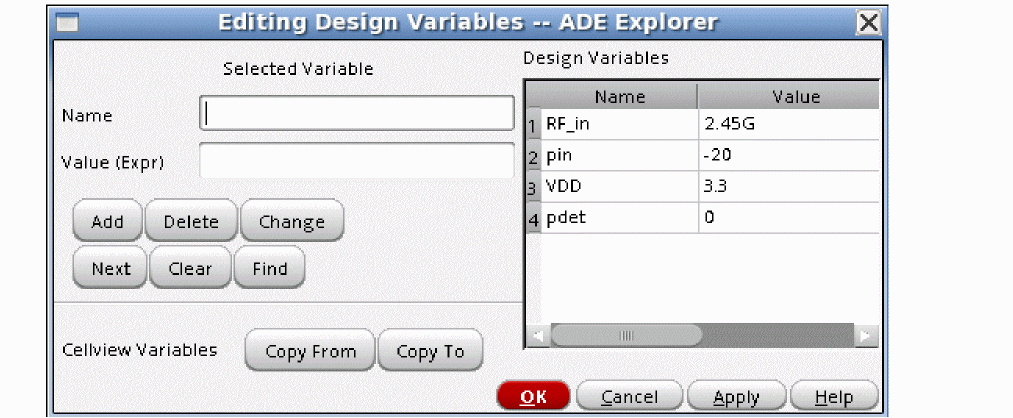Image resolution: width=1013 pixels, height=418 pixels.
Task: Click the Next button
Action: pos(111,268)
